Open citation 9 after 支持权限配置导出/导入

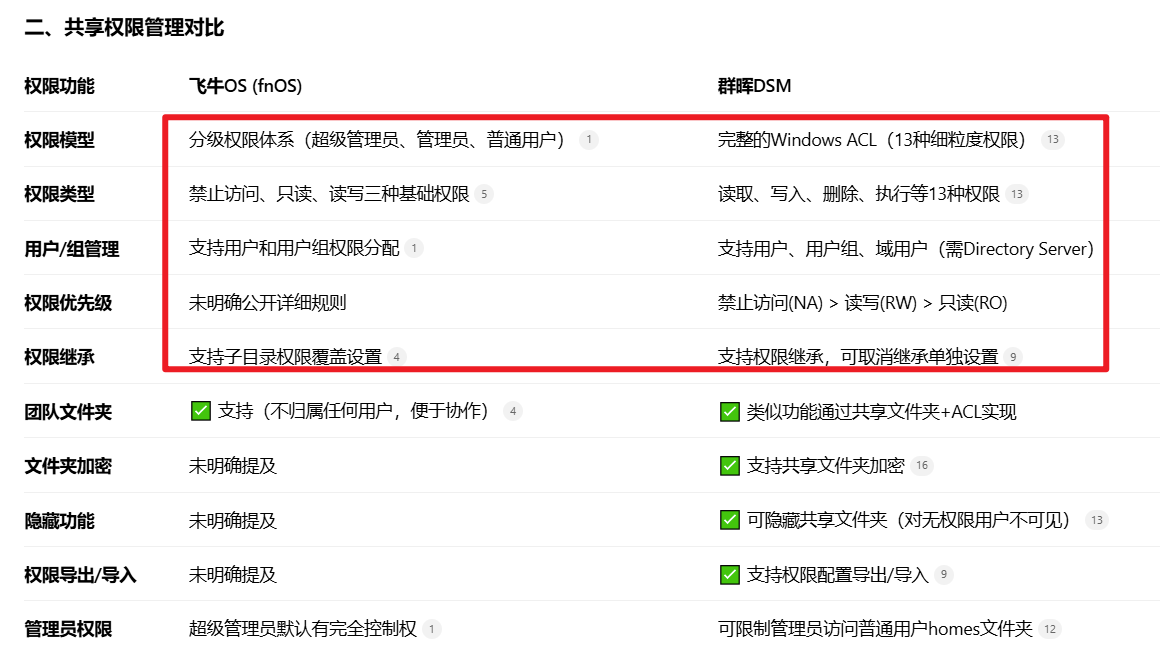point(943,574)
